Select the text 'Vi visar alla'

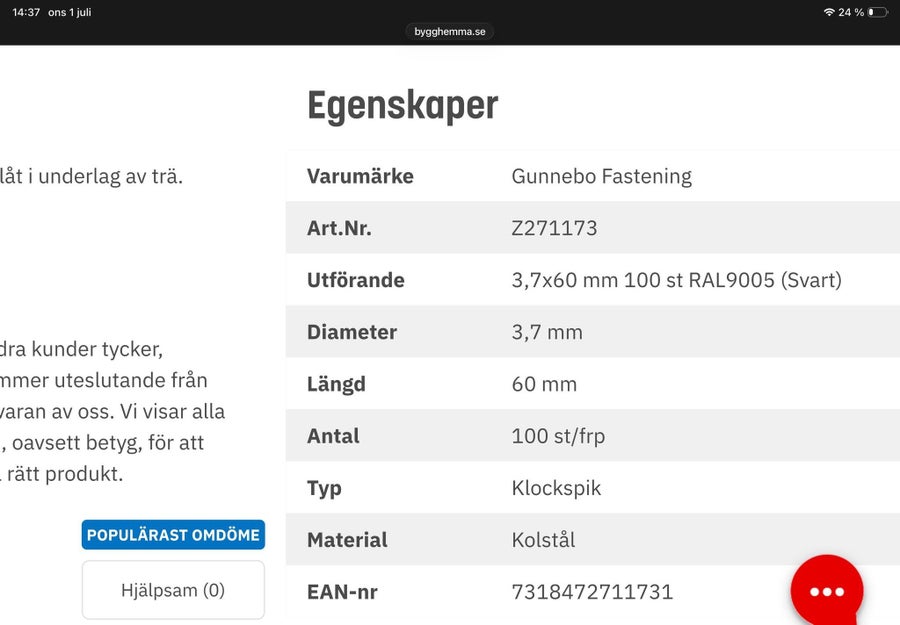click(x=172, y=412)
